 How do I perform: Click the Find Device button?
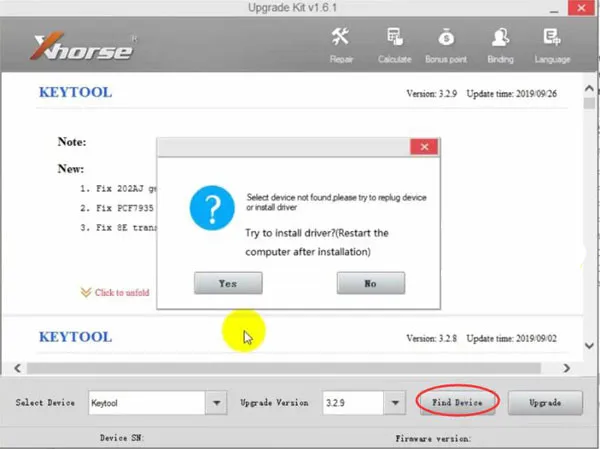(457, 402)
